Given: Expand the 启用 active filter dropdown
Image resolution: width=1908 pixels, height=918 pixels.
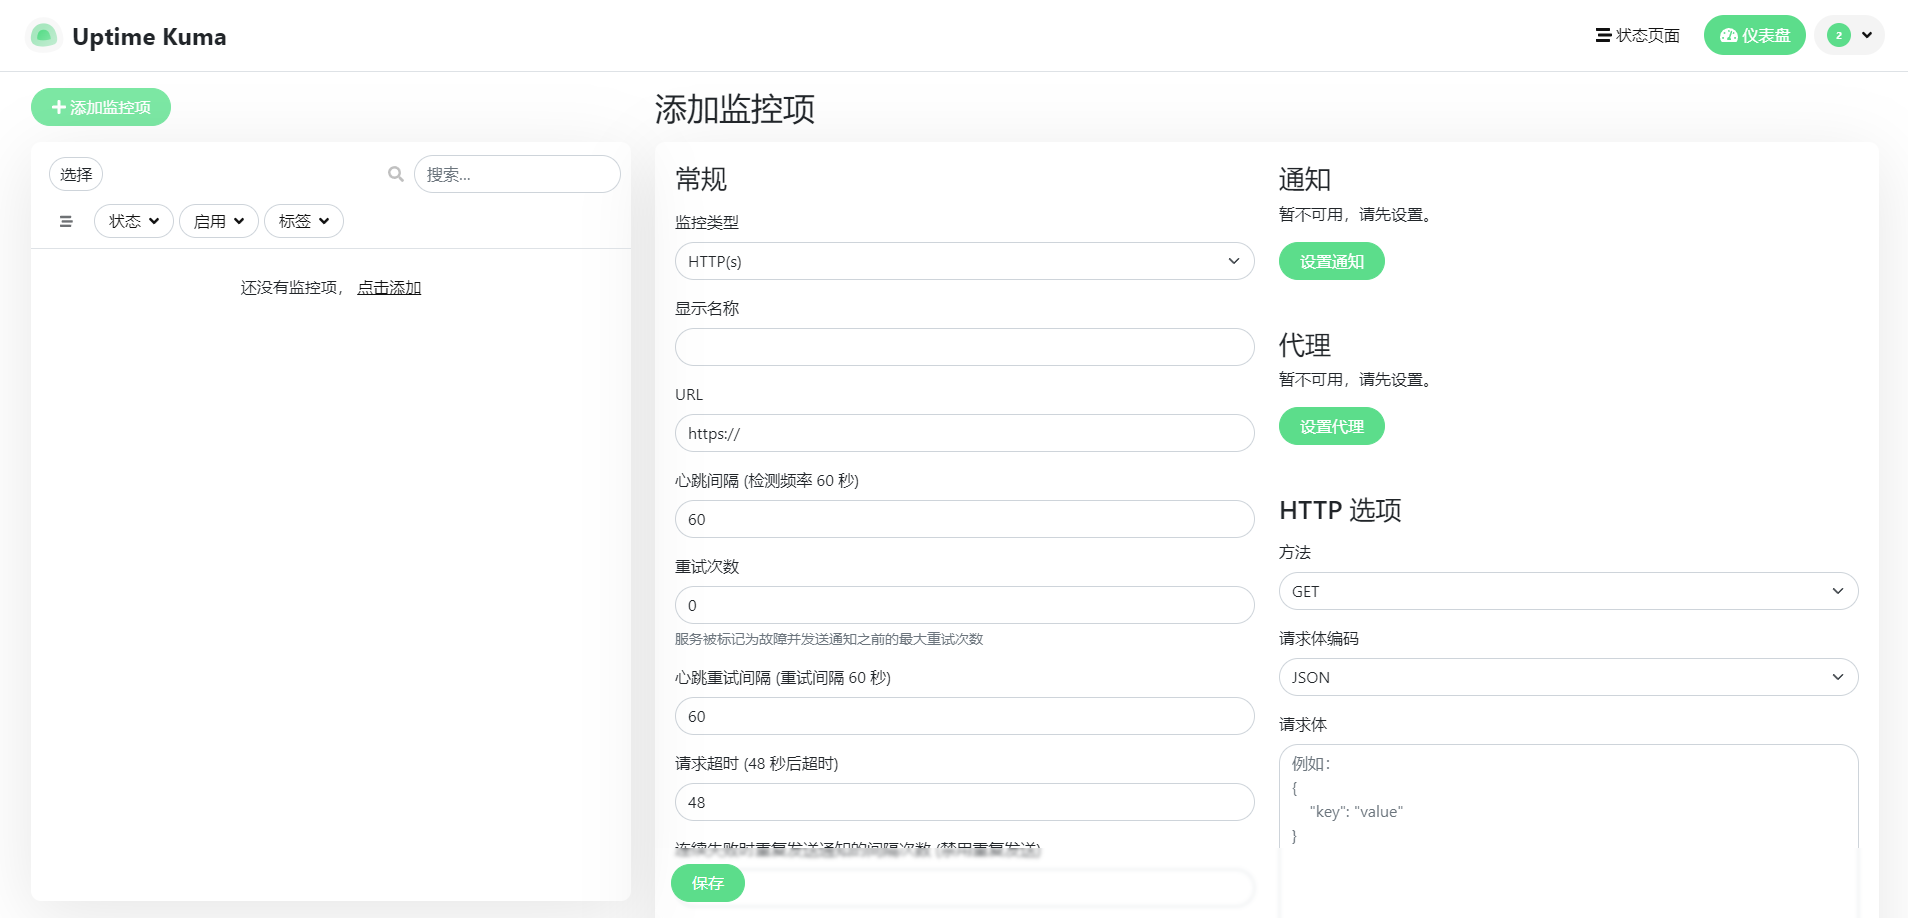Looking at the screenshot, I should coord(219,221).
